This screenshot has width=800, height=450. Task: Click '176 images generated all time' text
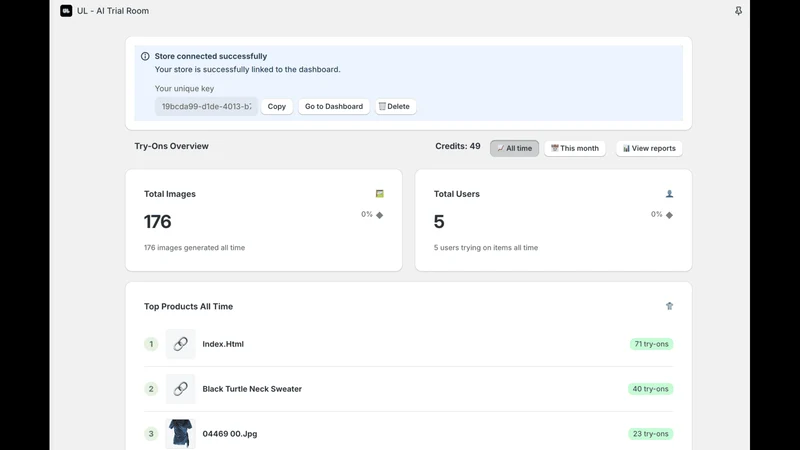pyautogui.click(x=194, y=247)
